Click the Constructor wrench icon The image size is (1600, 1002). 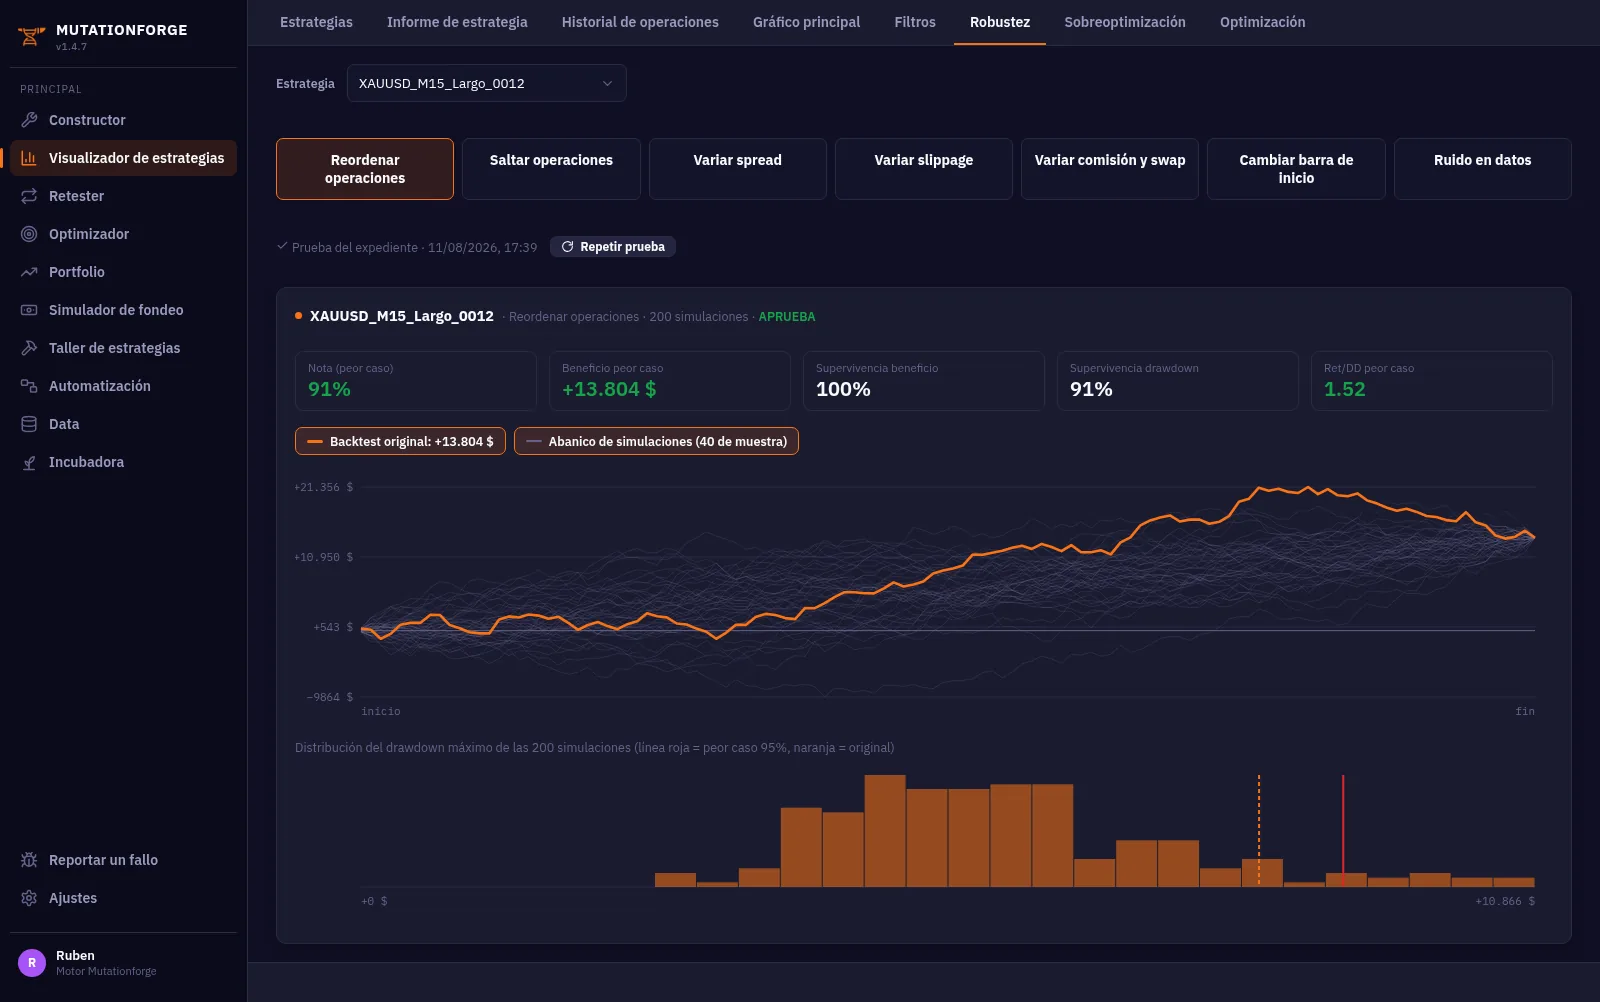[x=29, y=120]
